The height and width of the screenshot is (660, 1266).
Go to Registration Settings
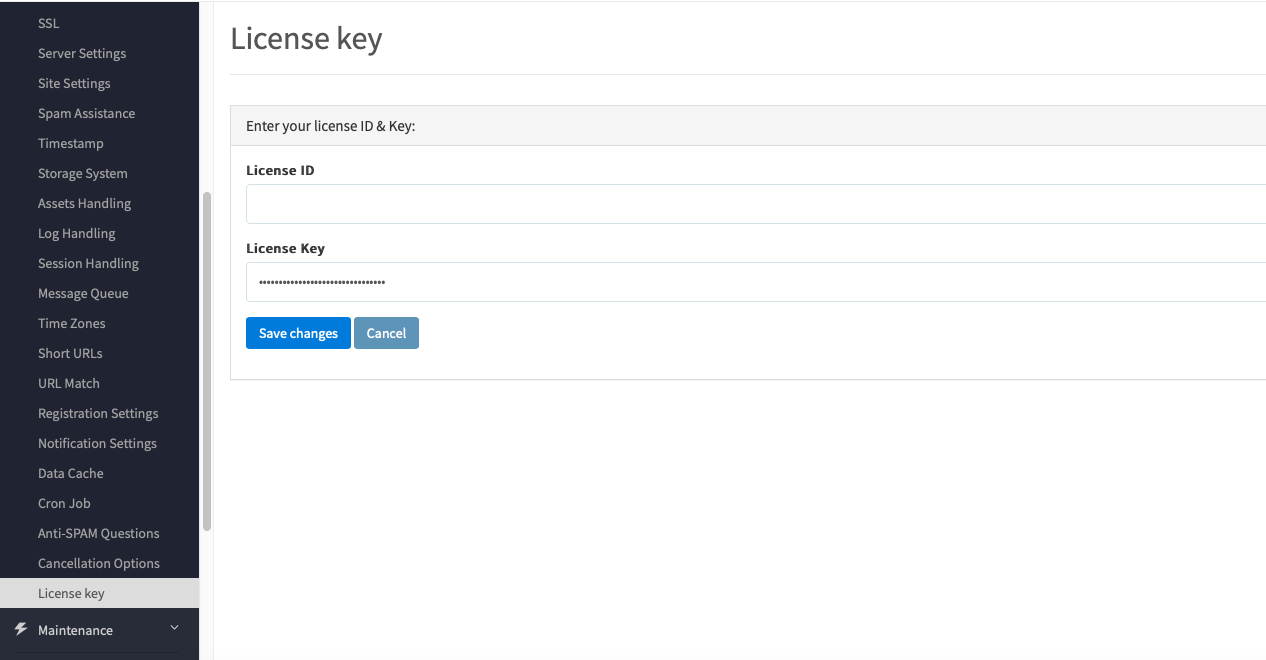click(98, 413)
